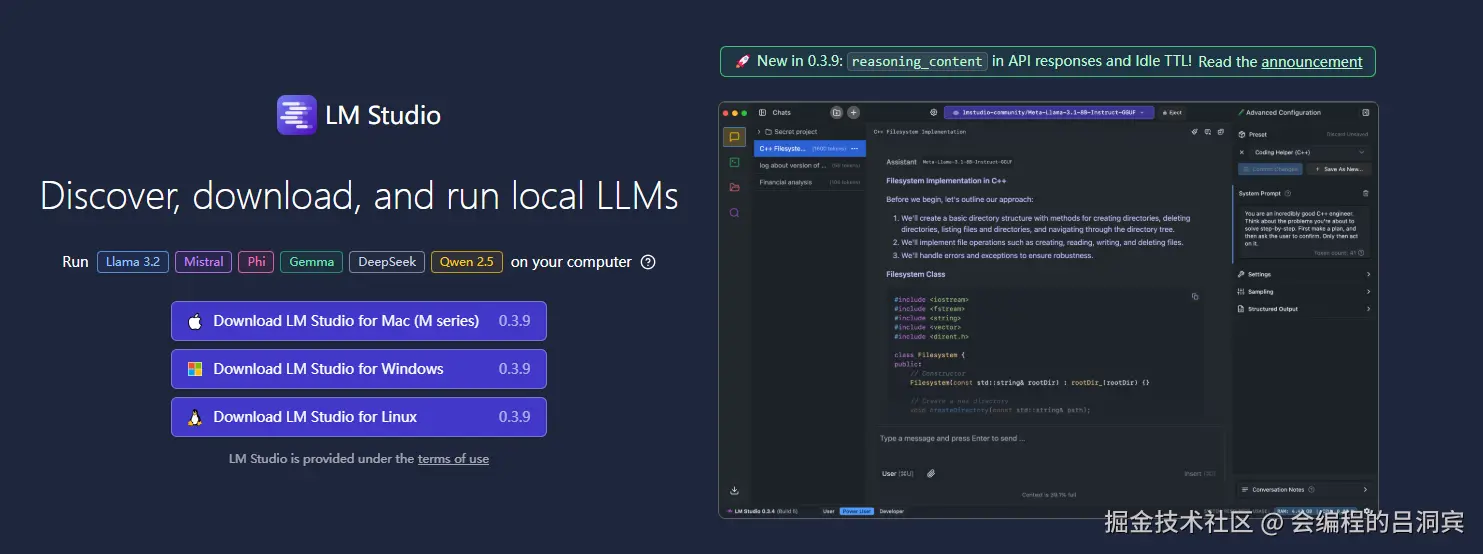Copy the code block using copy icon
Image resolution: width=1483 pixels, height=554 pixels.
click(1195, 297)
